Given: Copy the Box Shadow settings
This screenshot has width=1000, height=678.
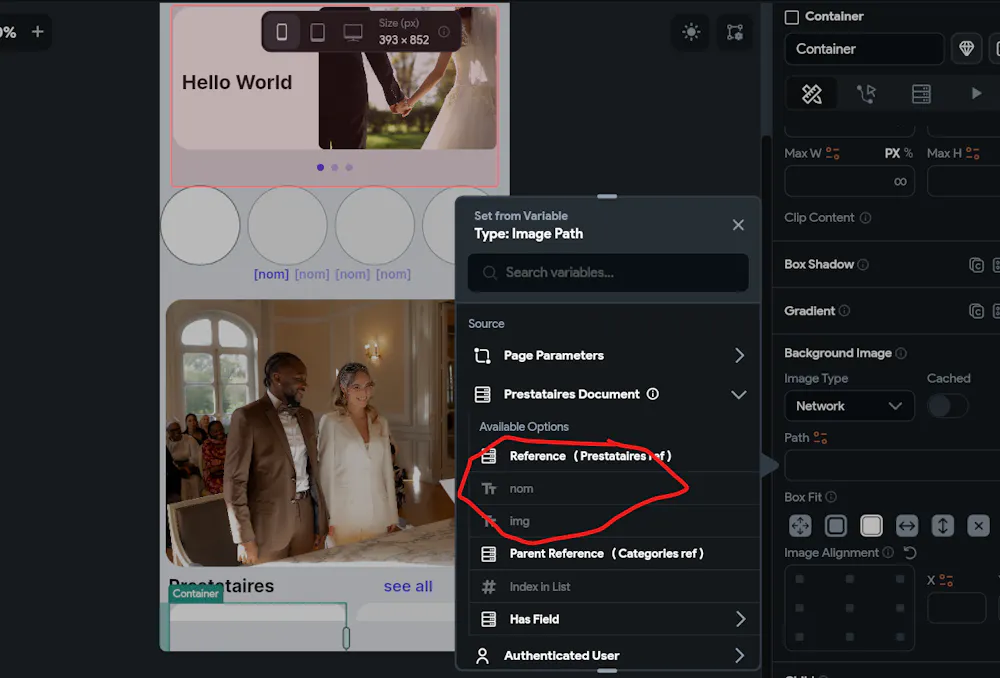Looking at the screenshot, I should tap(976, 265).
